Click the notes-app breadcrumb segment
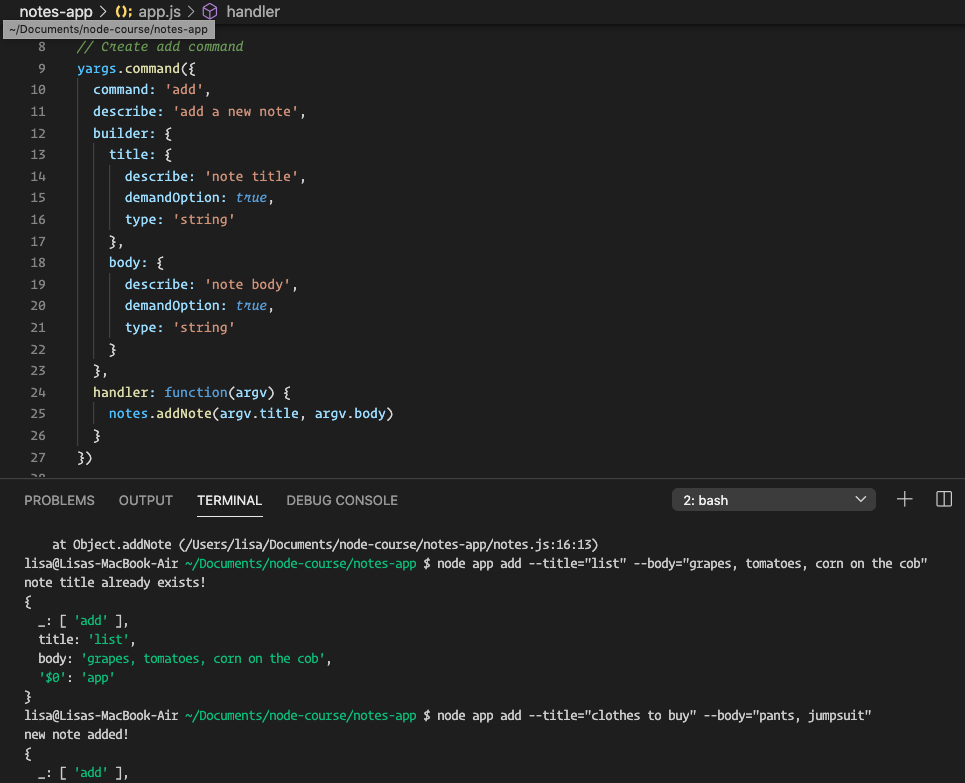This screenshot has width=965, height=783. [55, 12]
